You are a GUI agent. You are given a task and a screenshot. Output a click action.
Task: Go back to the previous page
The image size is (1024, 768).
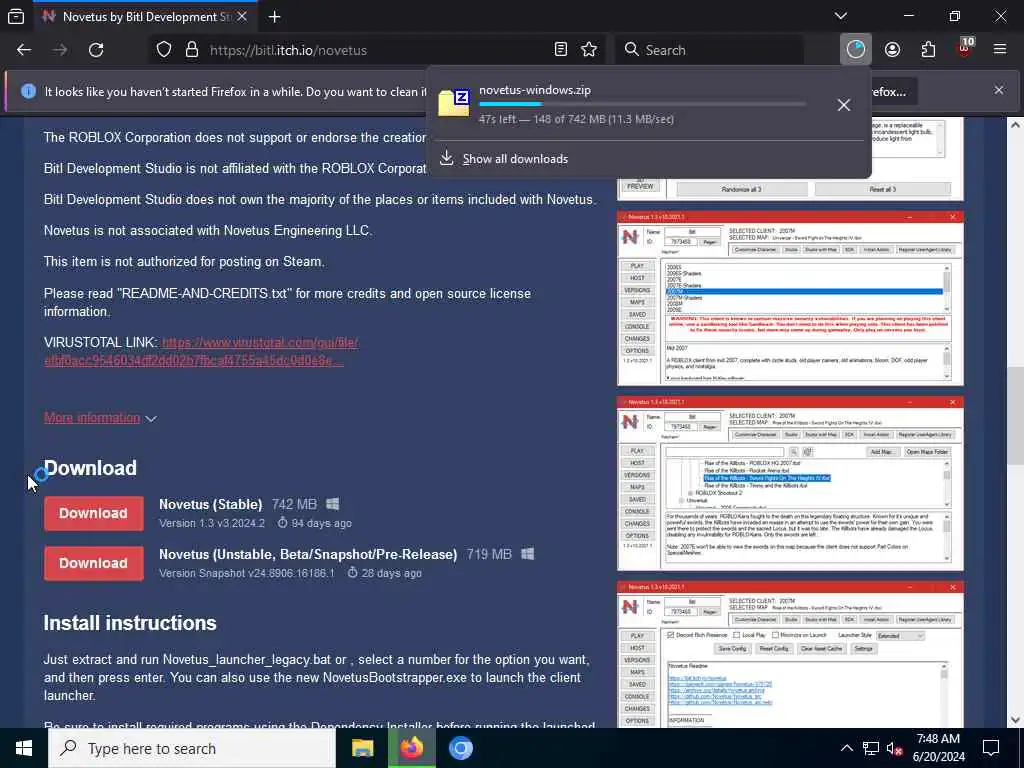tap(24, 50)
